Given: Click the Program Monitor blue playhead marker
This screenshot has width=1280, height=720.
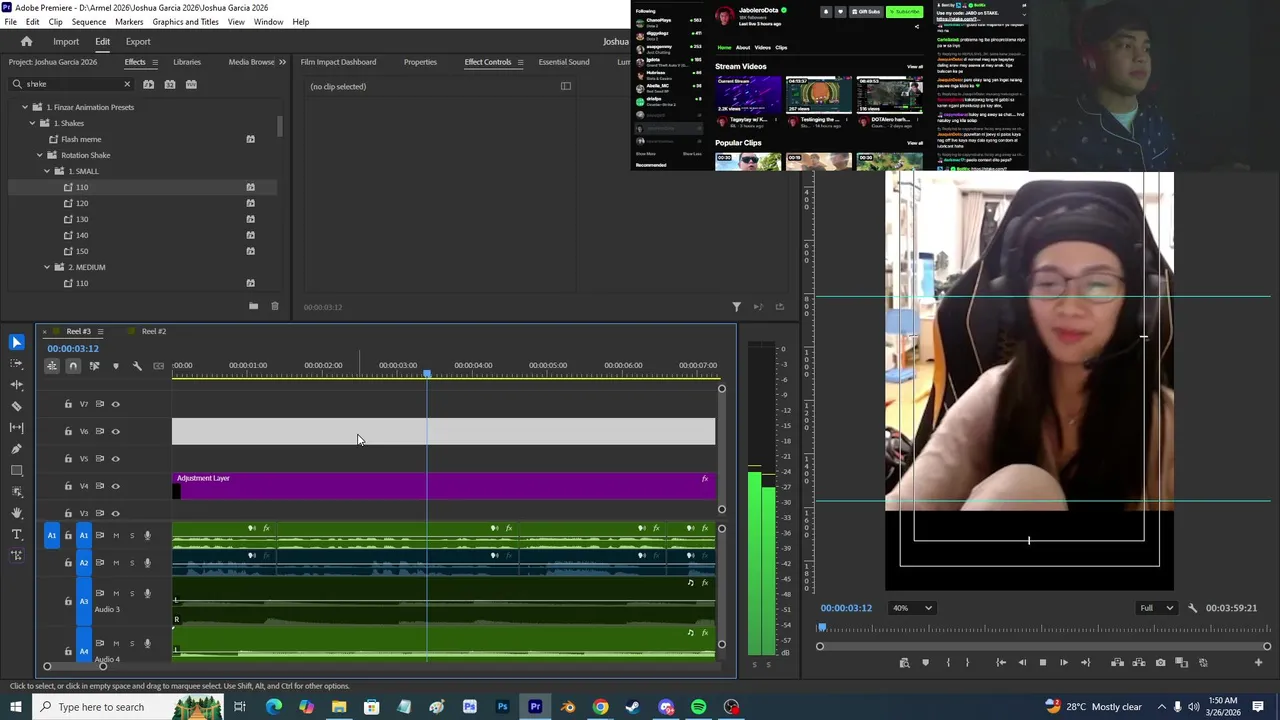Looking at the screenshot, I should (822, 628).
